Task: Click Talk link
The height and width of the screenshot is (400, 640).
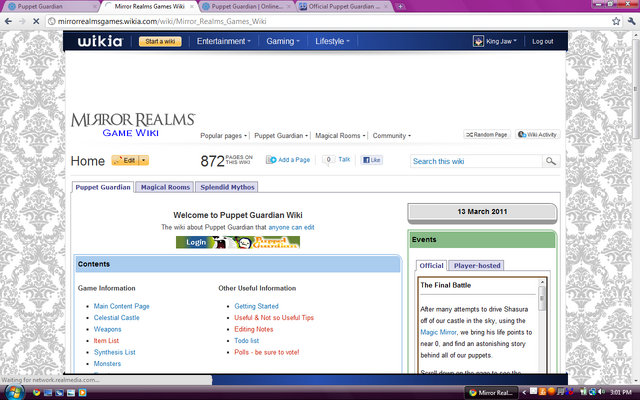Action: click(x=344, y=160)
